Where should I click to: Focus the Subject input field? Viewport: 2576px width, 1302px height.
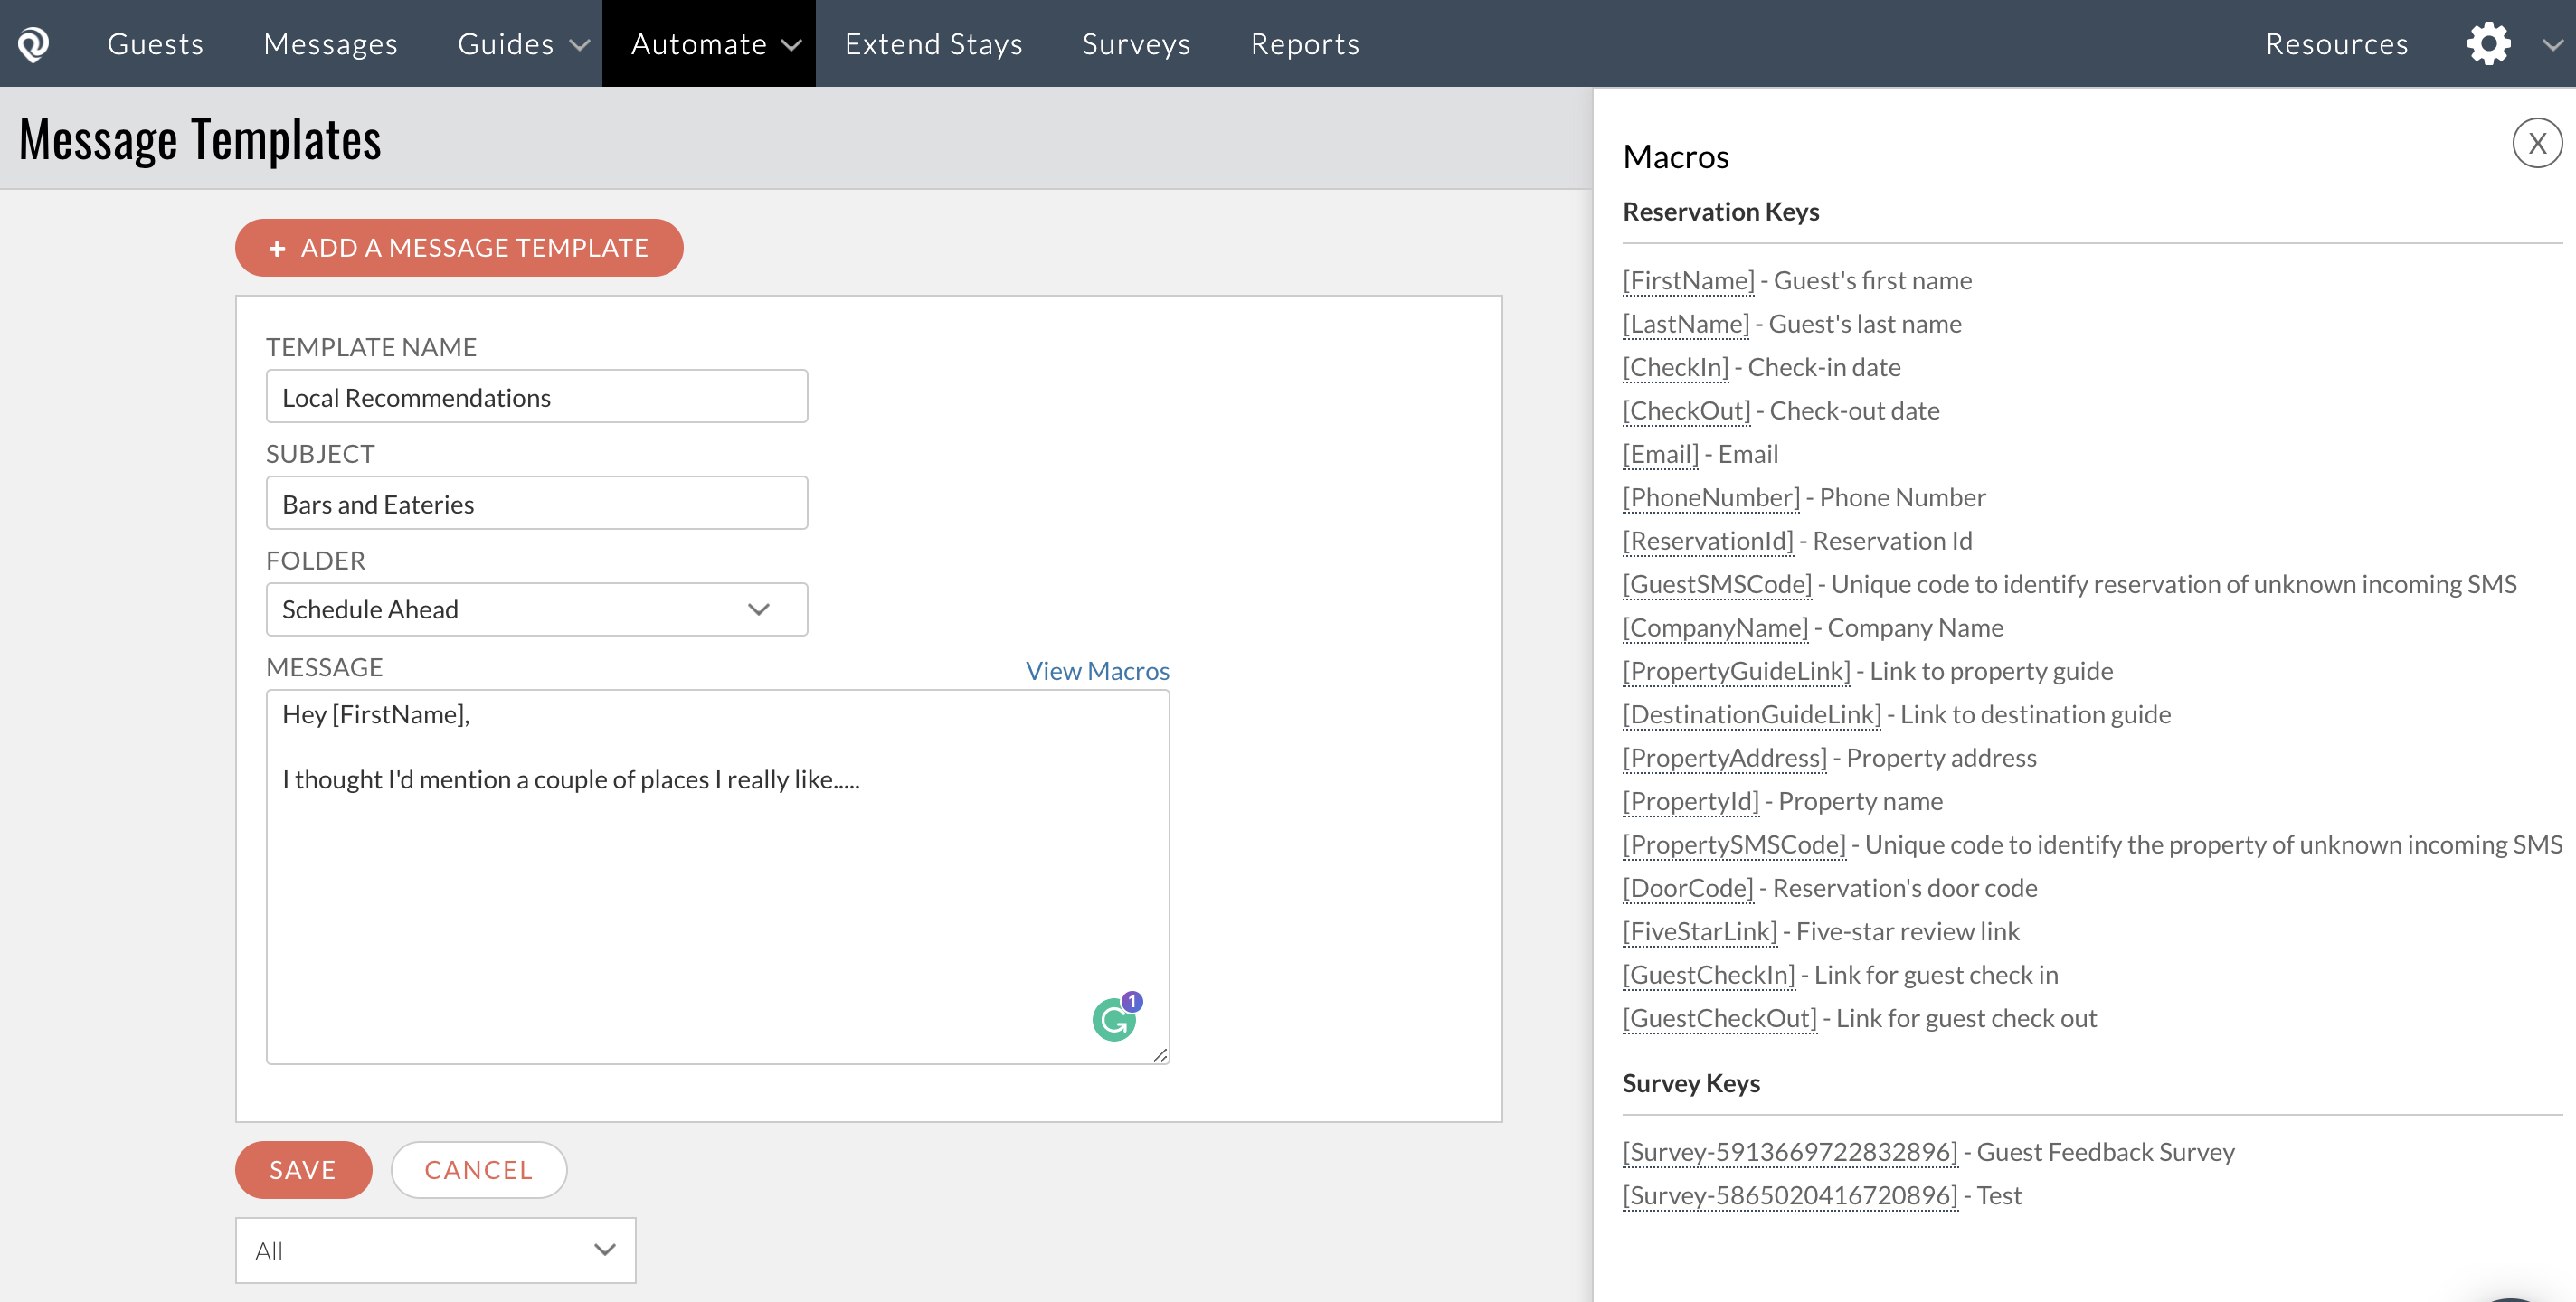point(537,503)
